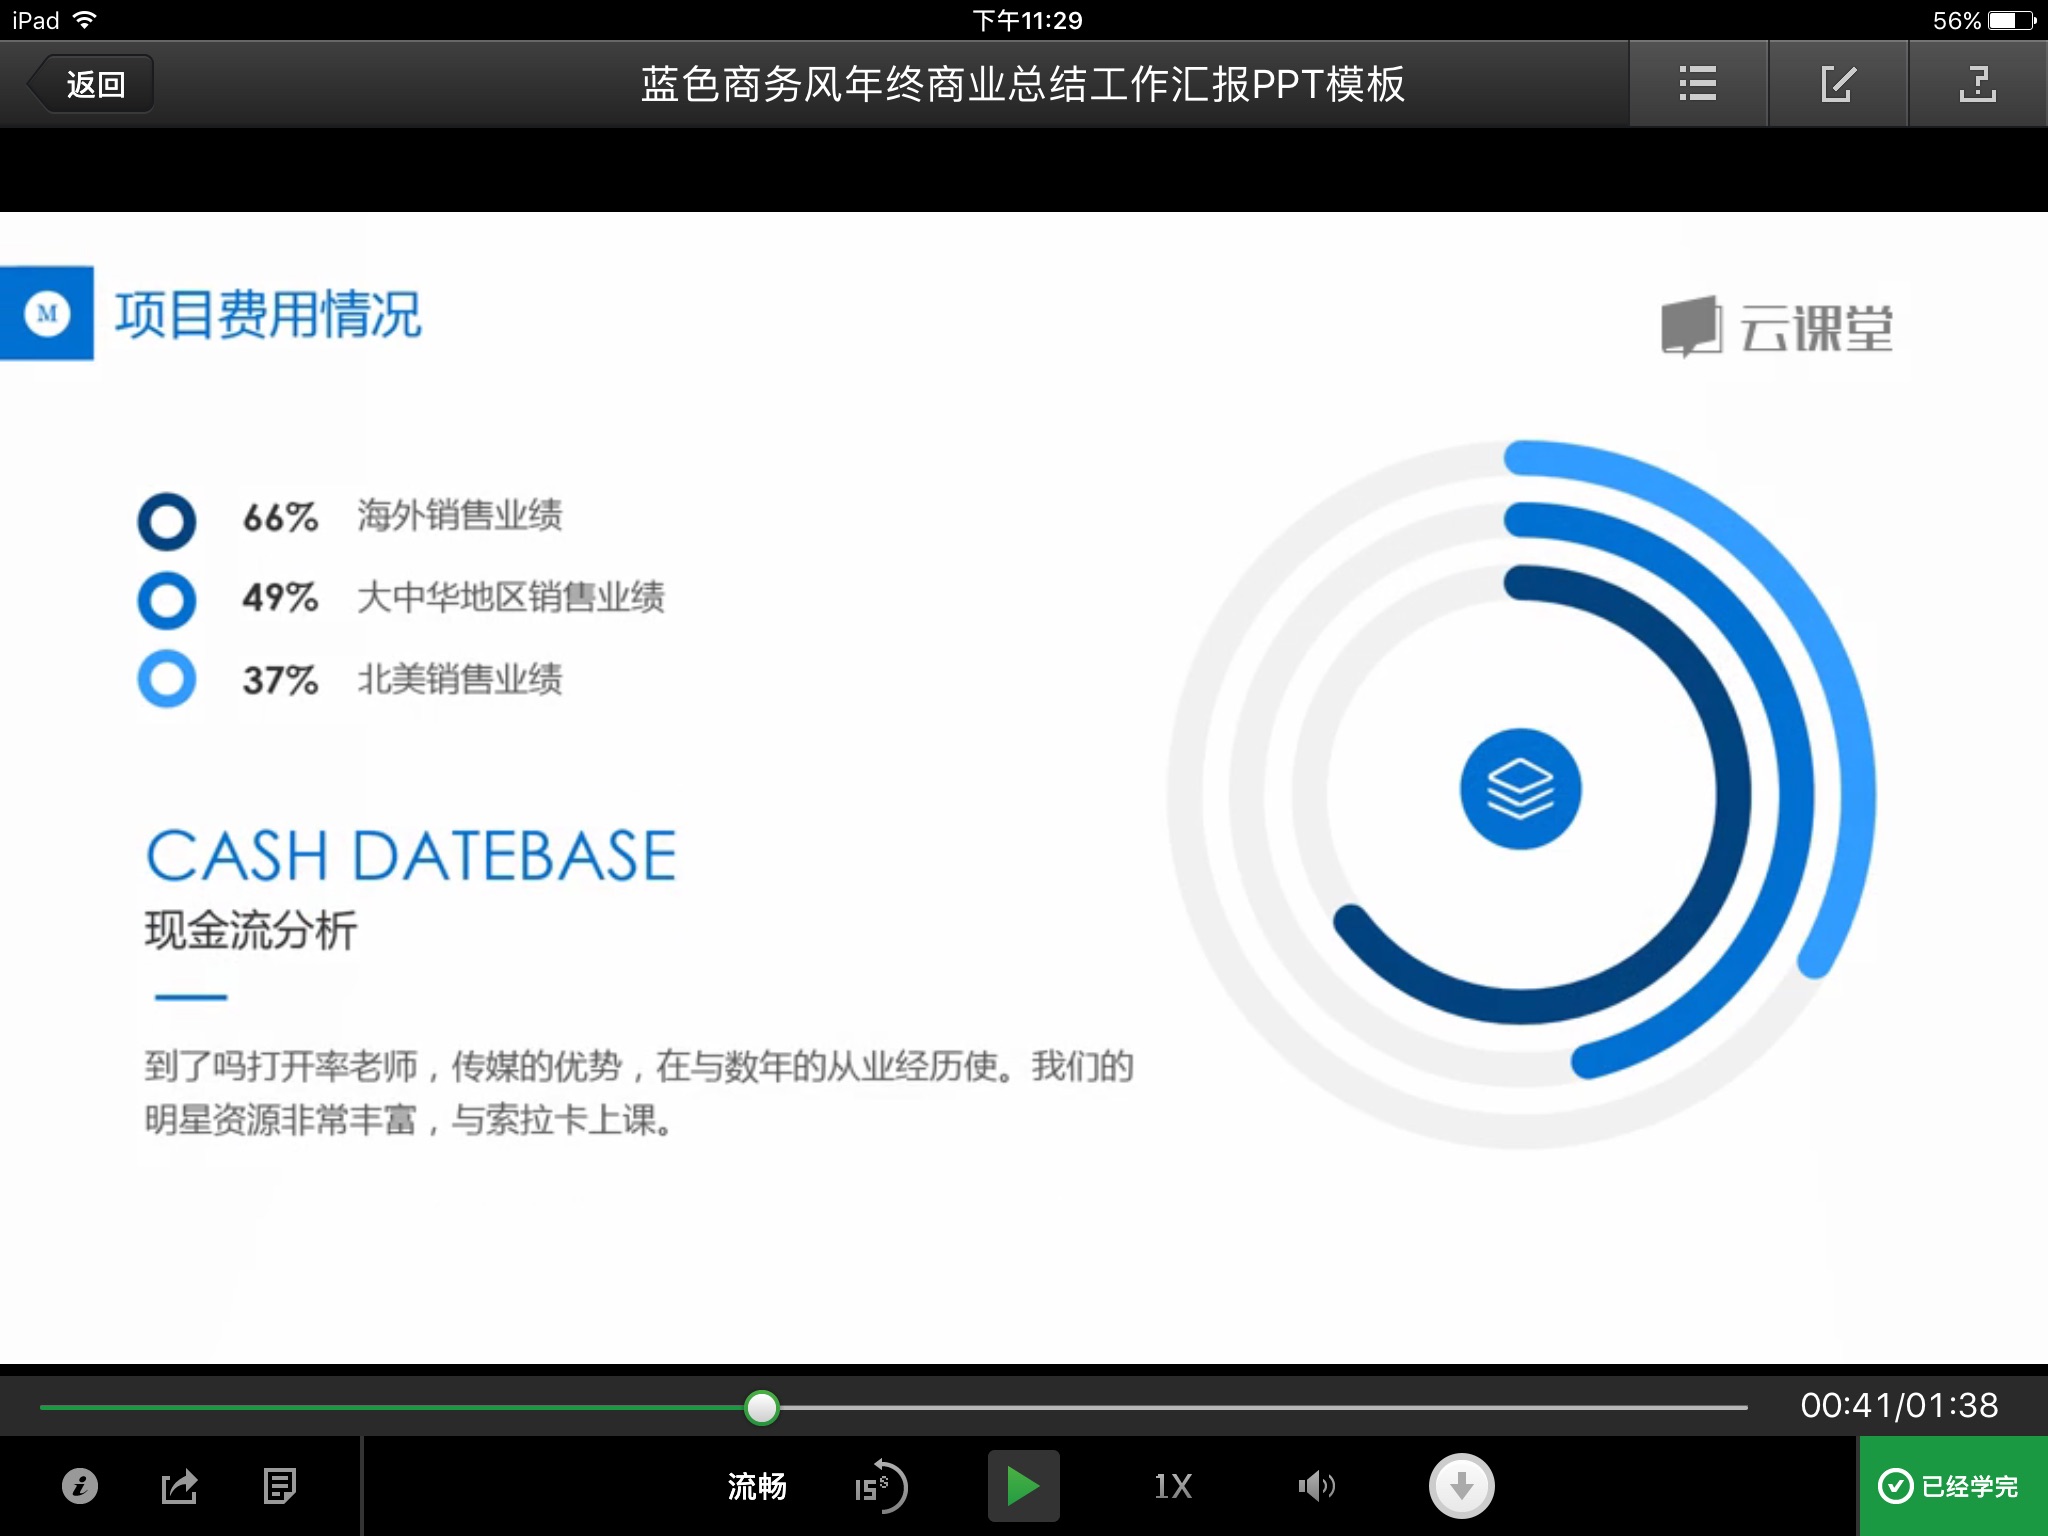2048x1536 pixels.
Task: Tap the video title 蓝色商务风年终商业总结工作汇报PPT模板
Action: click(x=1023, y=84)
